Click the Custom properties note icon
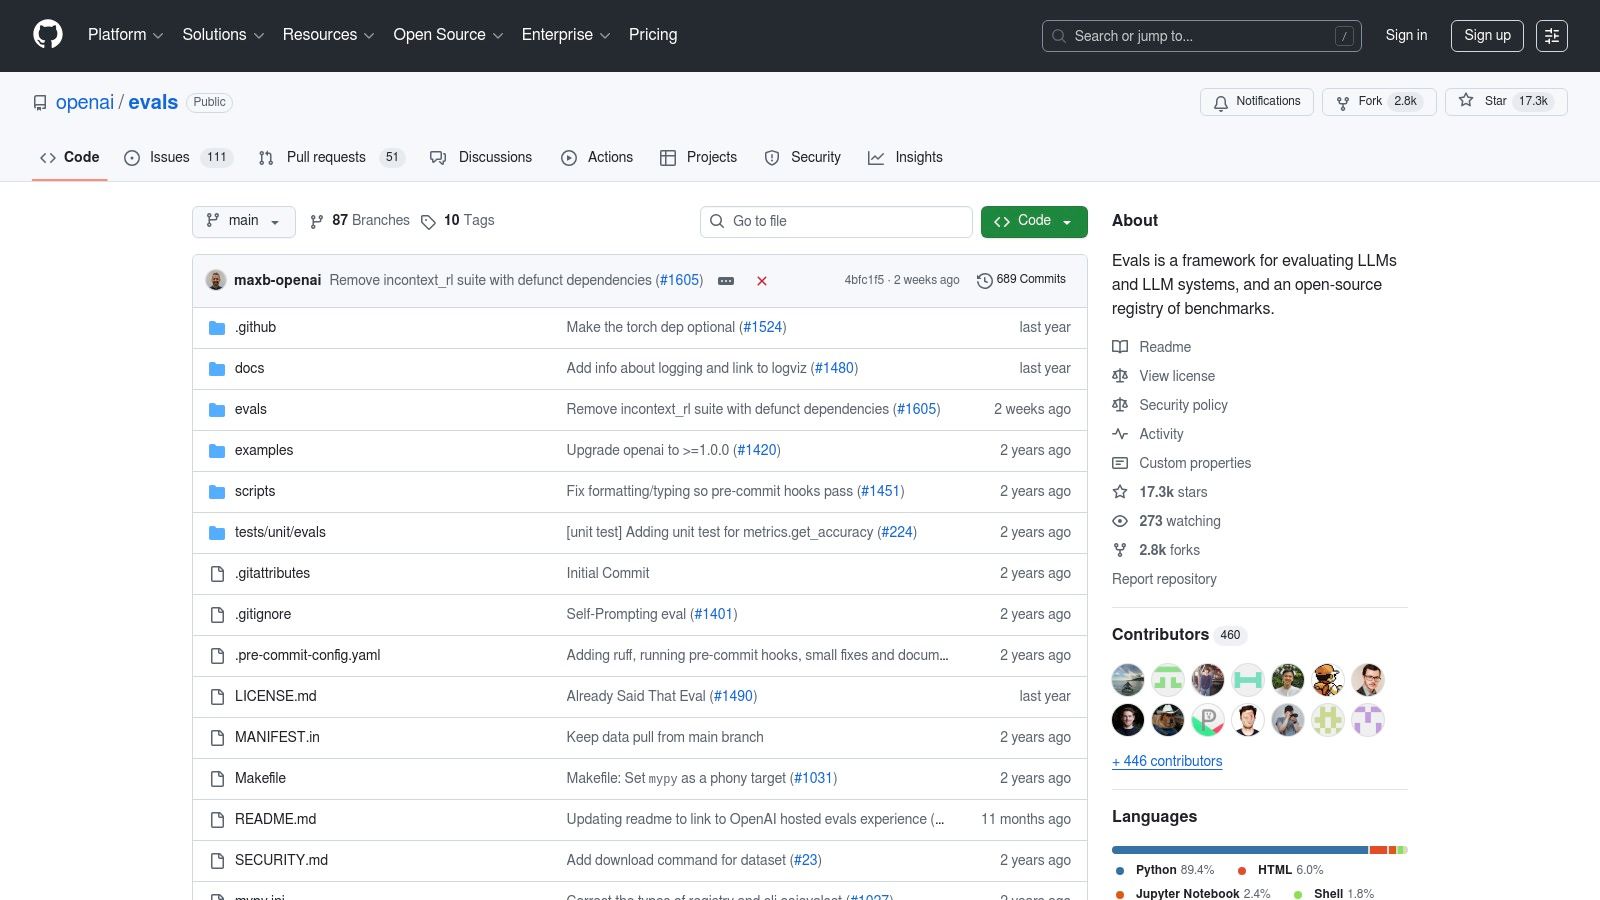Screen dimensions: 1600x900 coord(1120,463)
